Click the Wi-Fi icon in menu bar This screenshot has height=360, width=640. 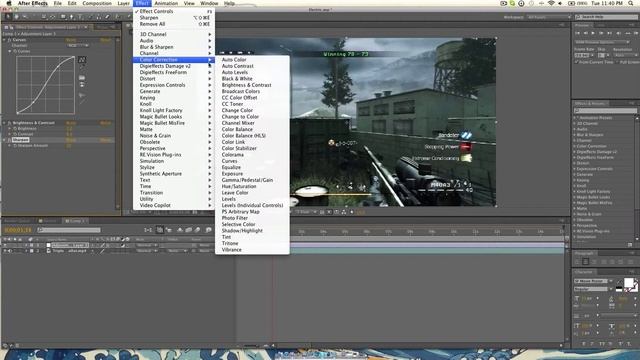(x=551, y=3)
